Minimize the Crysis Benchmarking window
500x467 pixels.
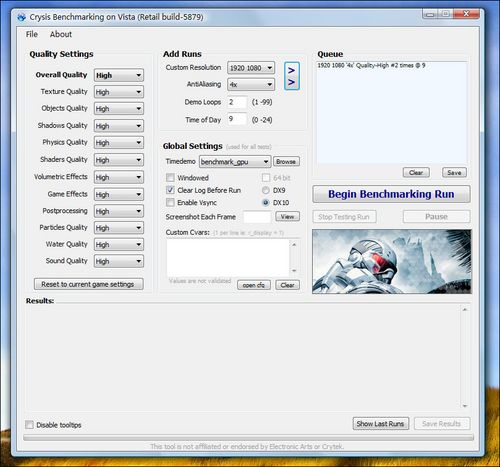tap(430, 14)
